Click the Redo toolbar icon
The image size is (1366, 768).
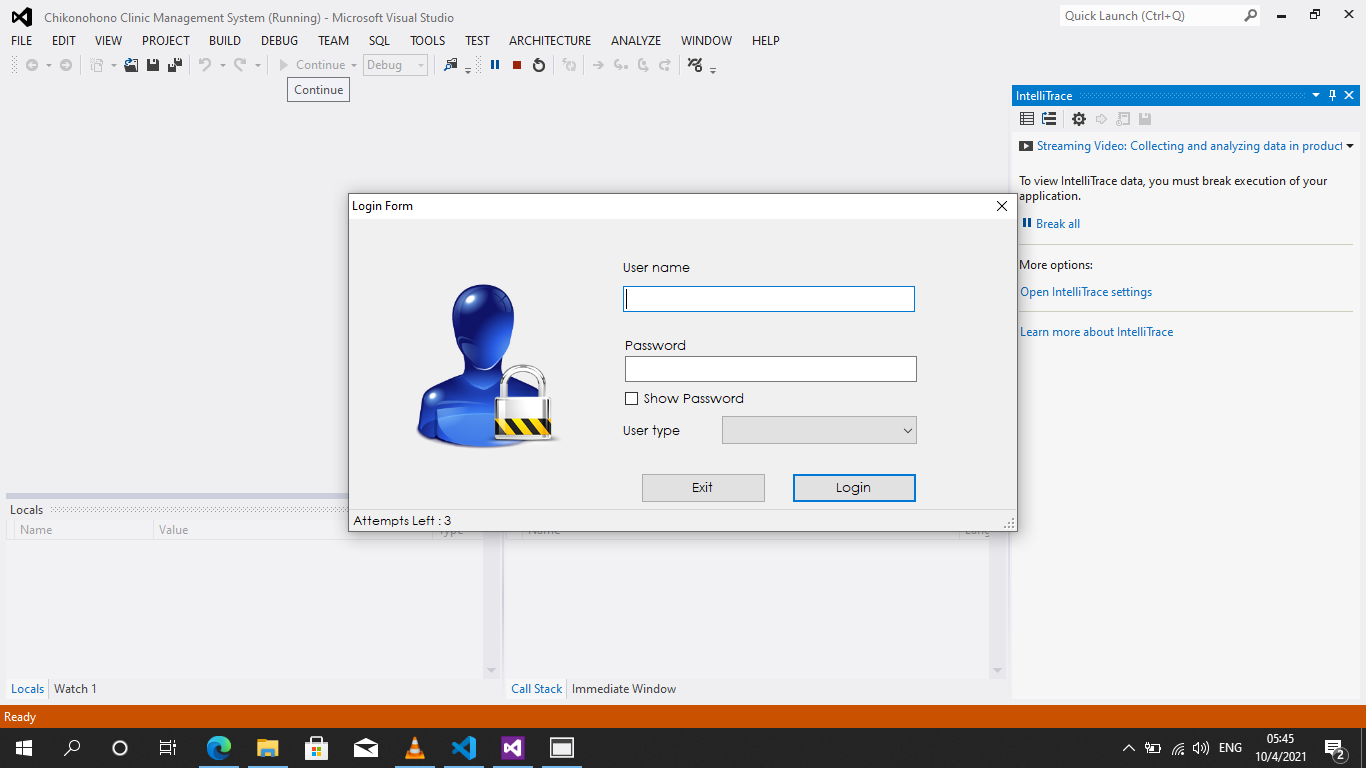(240, 65)
